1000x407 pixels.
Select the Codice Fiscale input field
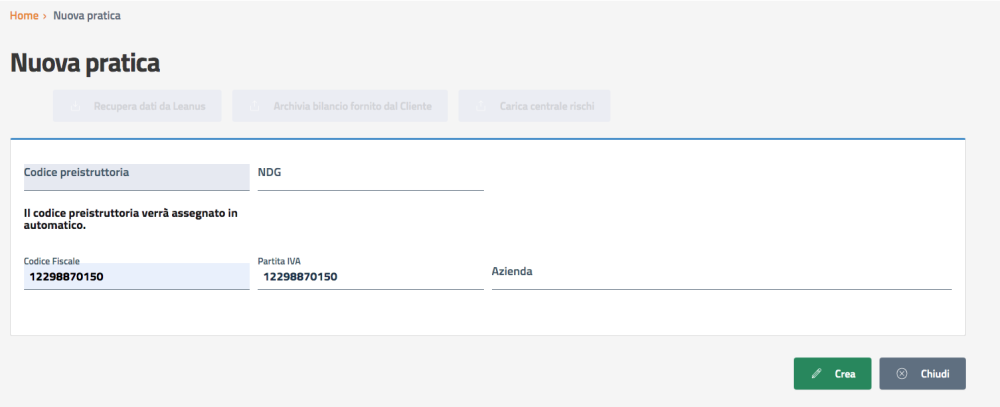(x=136, y=276)
